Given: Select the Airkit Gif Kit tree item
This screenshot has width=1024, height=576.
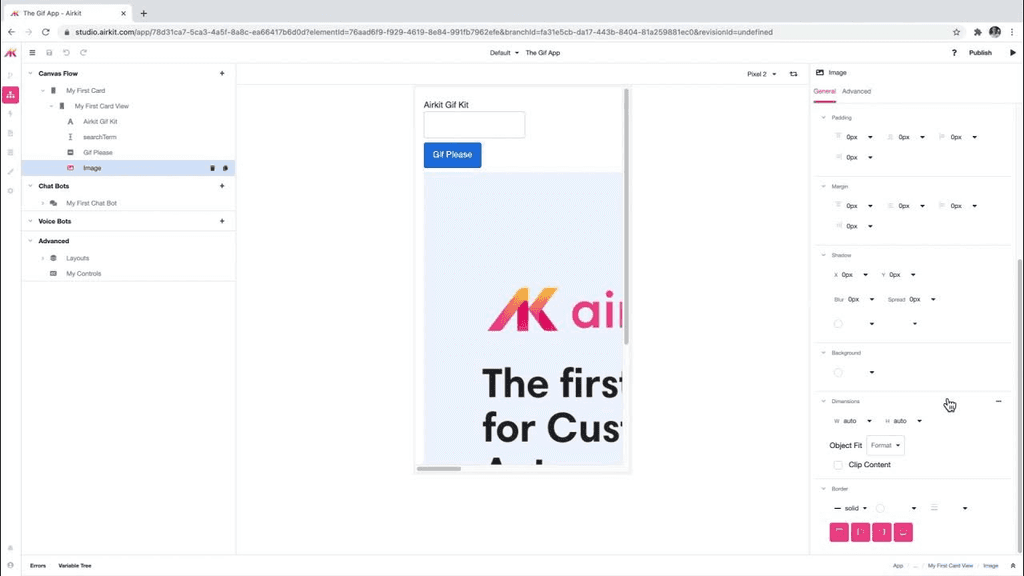Looking at the screenshot, I should point(100,121).
